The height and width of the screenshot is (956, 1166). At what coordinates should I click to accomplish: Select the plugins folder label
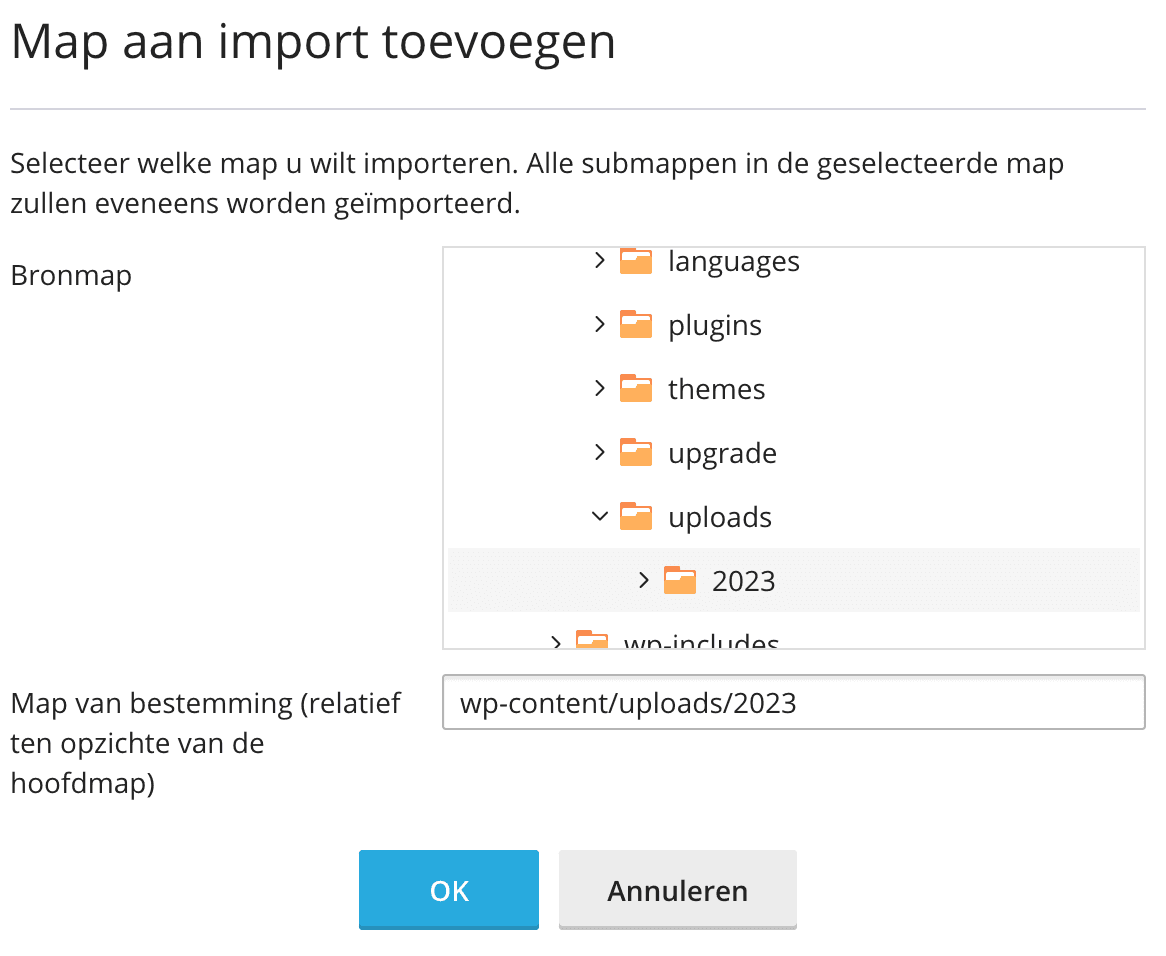tap(715, 326)
